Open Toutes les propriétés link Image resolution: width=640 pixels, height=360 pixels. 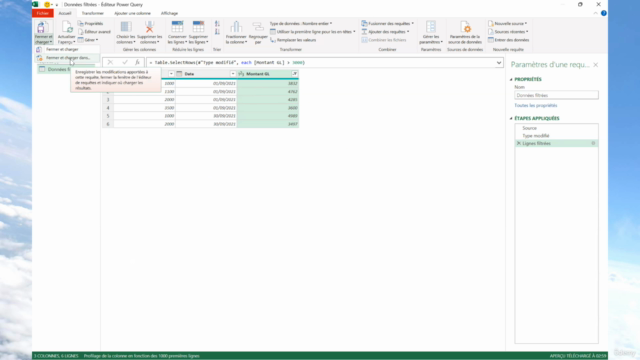click(536, 105)
